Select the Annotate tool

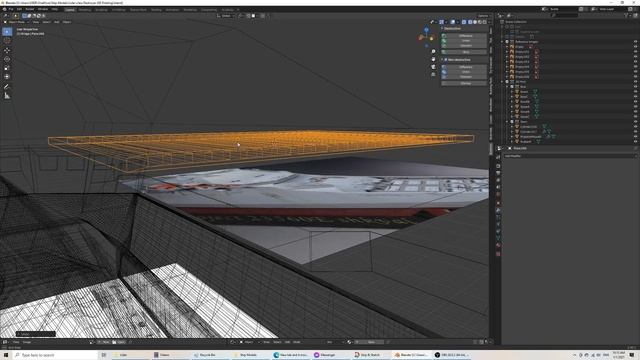coord(7,87)
